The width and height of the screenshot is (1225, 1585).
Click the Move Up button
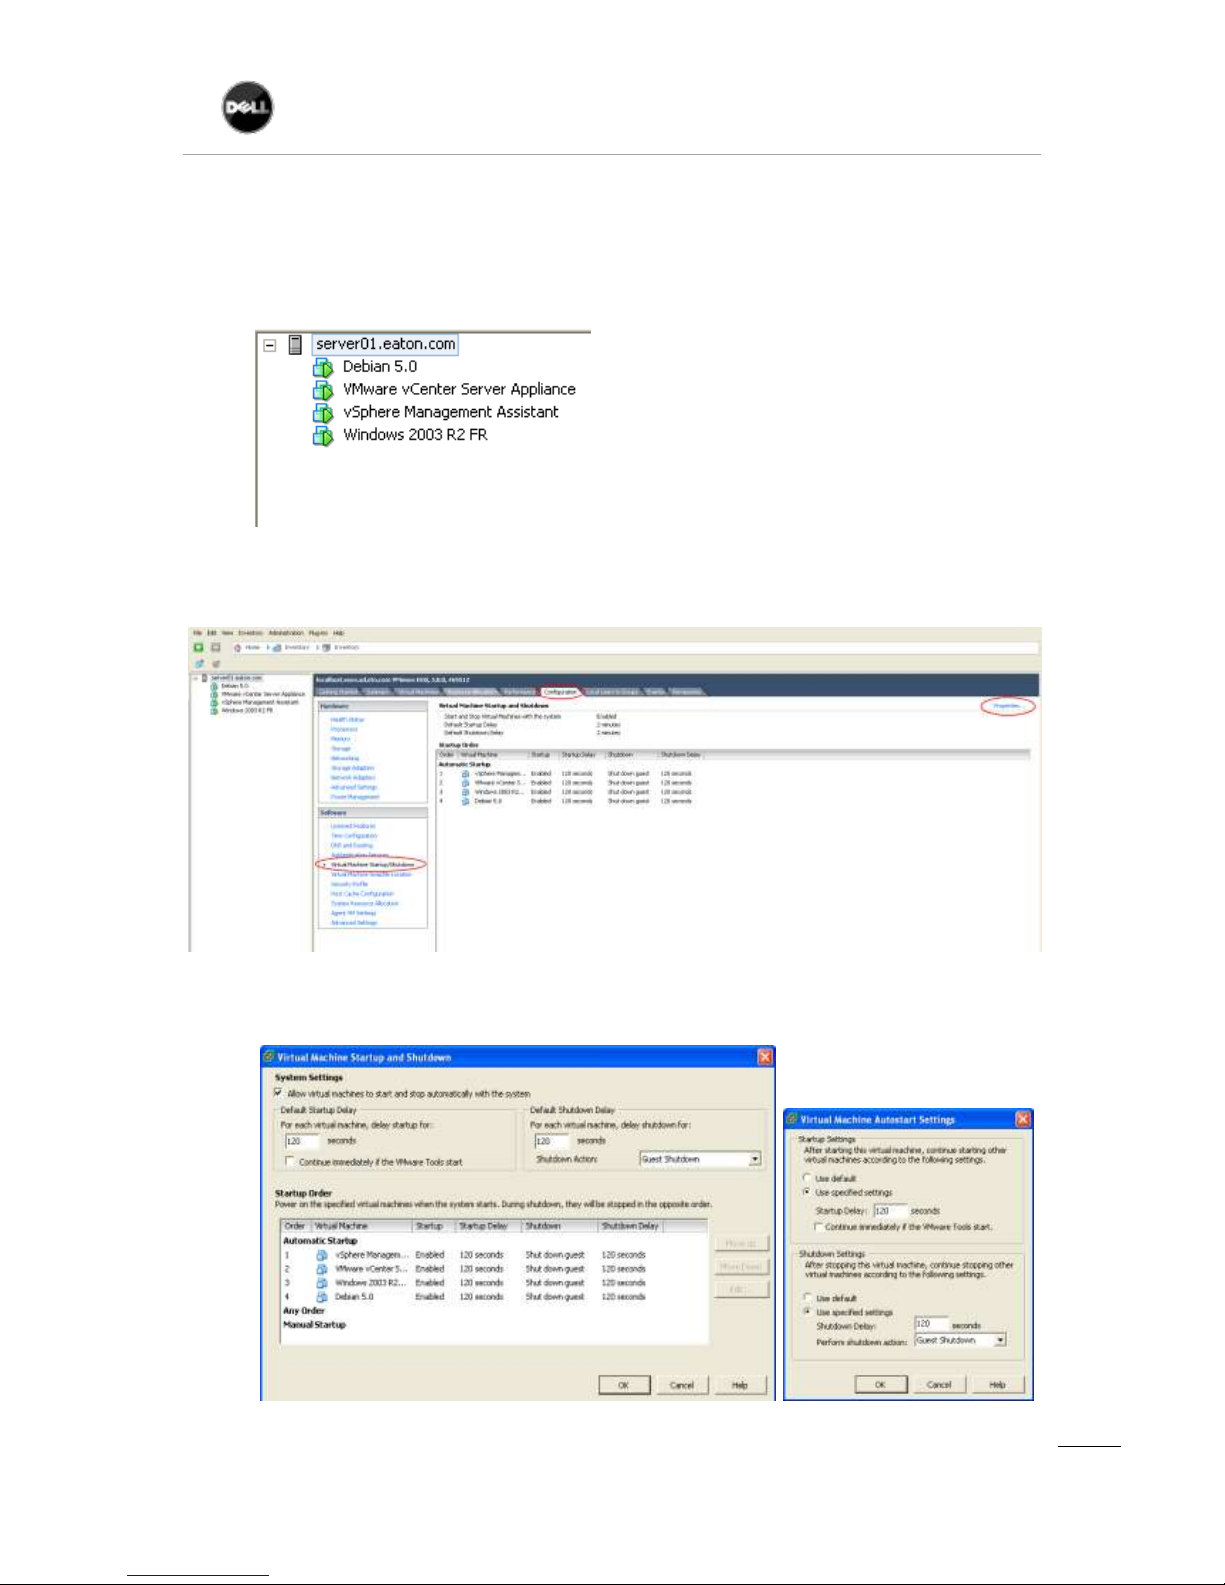[741, 1243]
